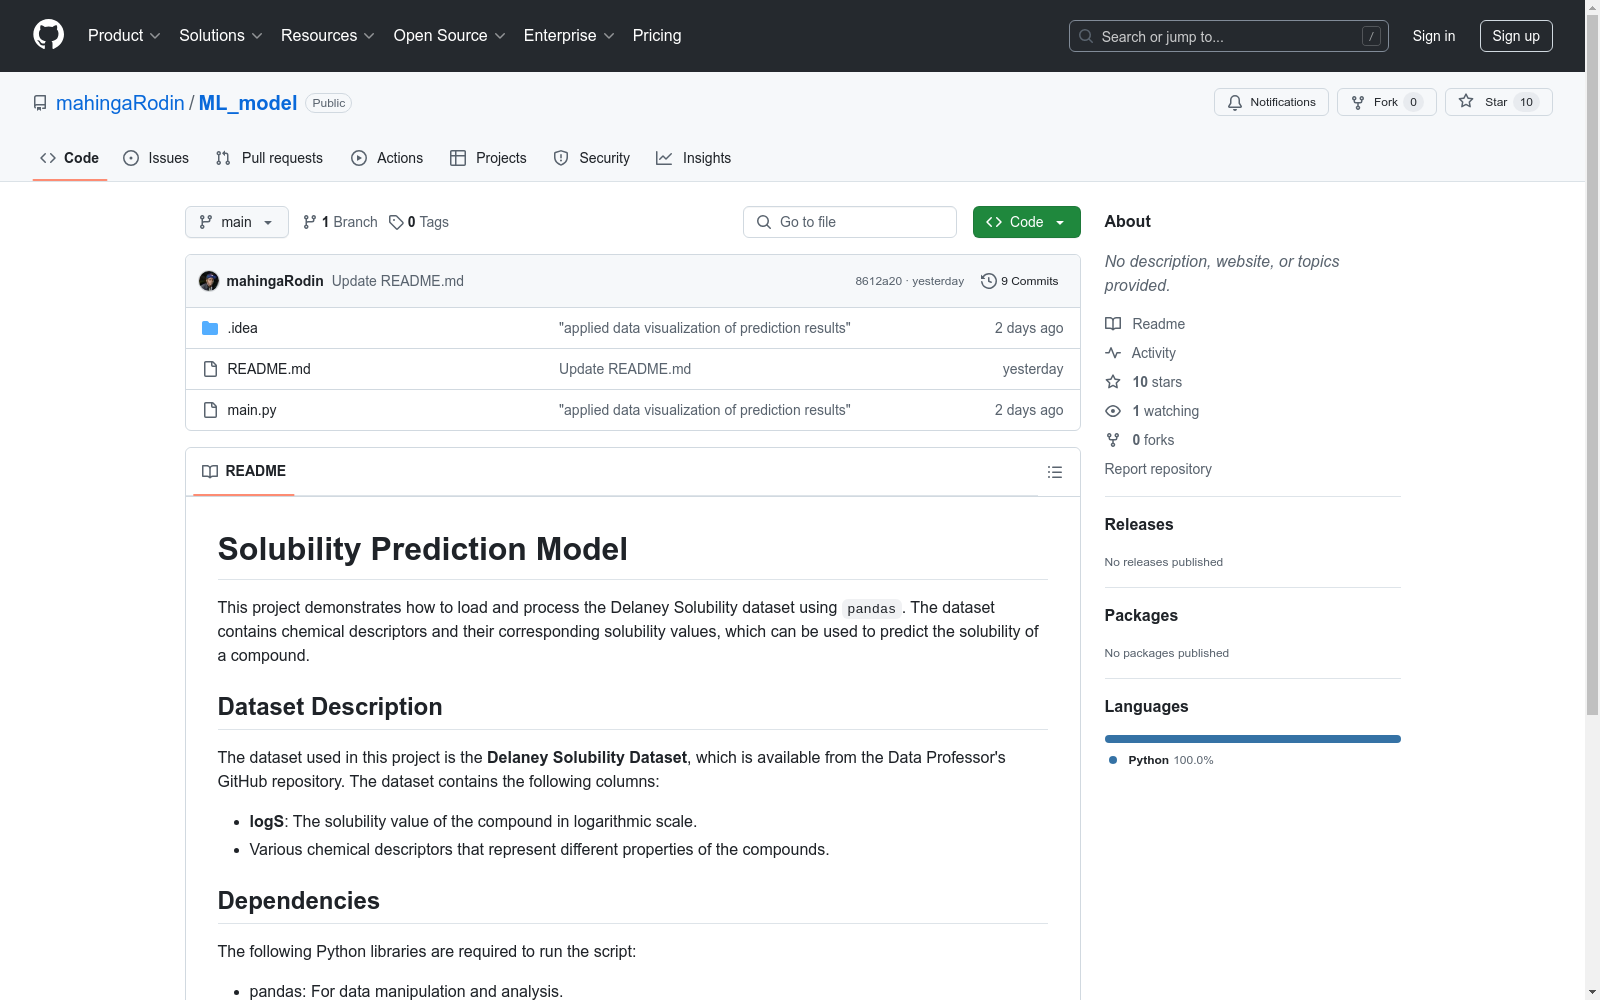
Task: Click the Sign in link
Action: 1434,36
